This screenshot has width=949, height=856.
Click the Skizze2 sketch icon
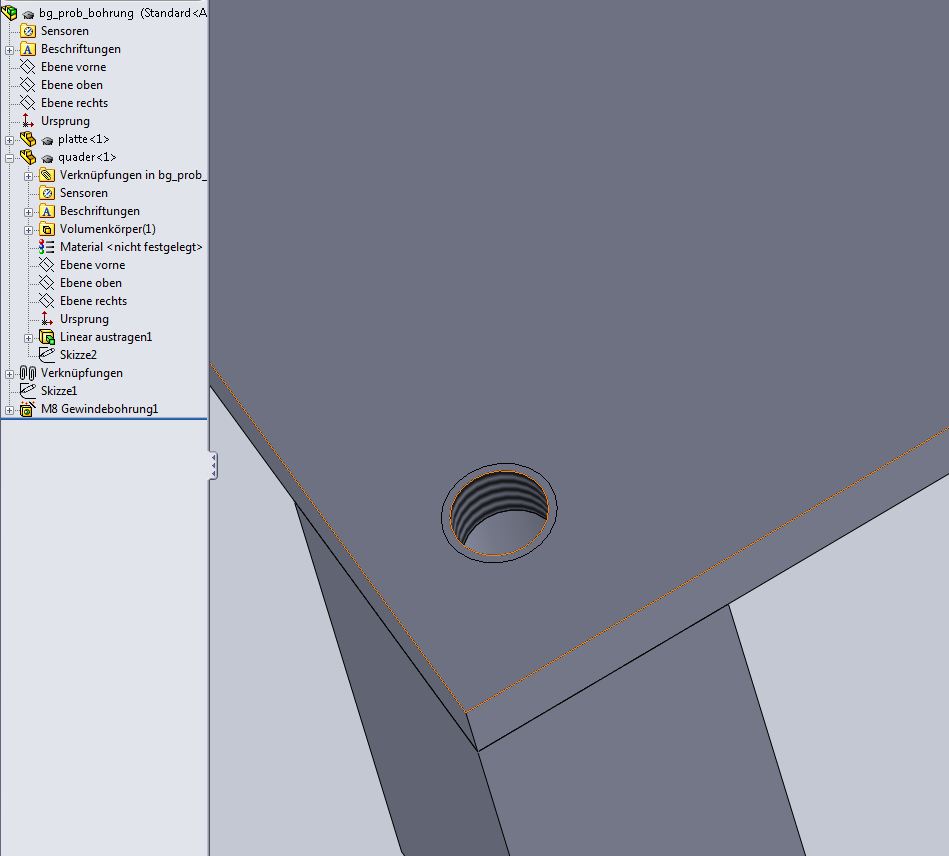tap(47, 355)
